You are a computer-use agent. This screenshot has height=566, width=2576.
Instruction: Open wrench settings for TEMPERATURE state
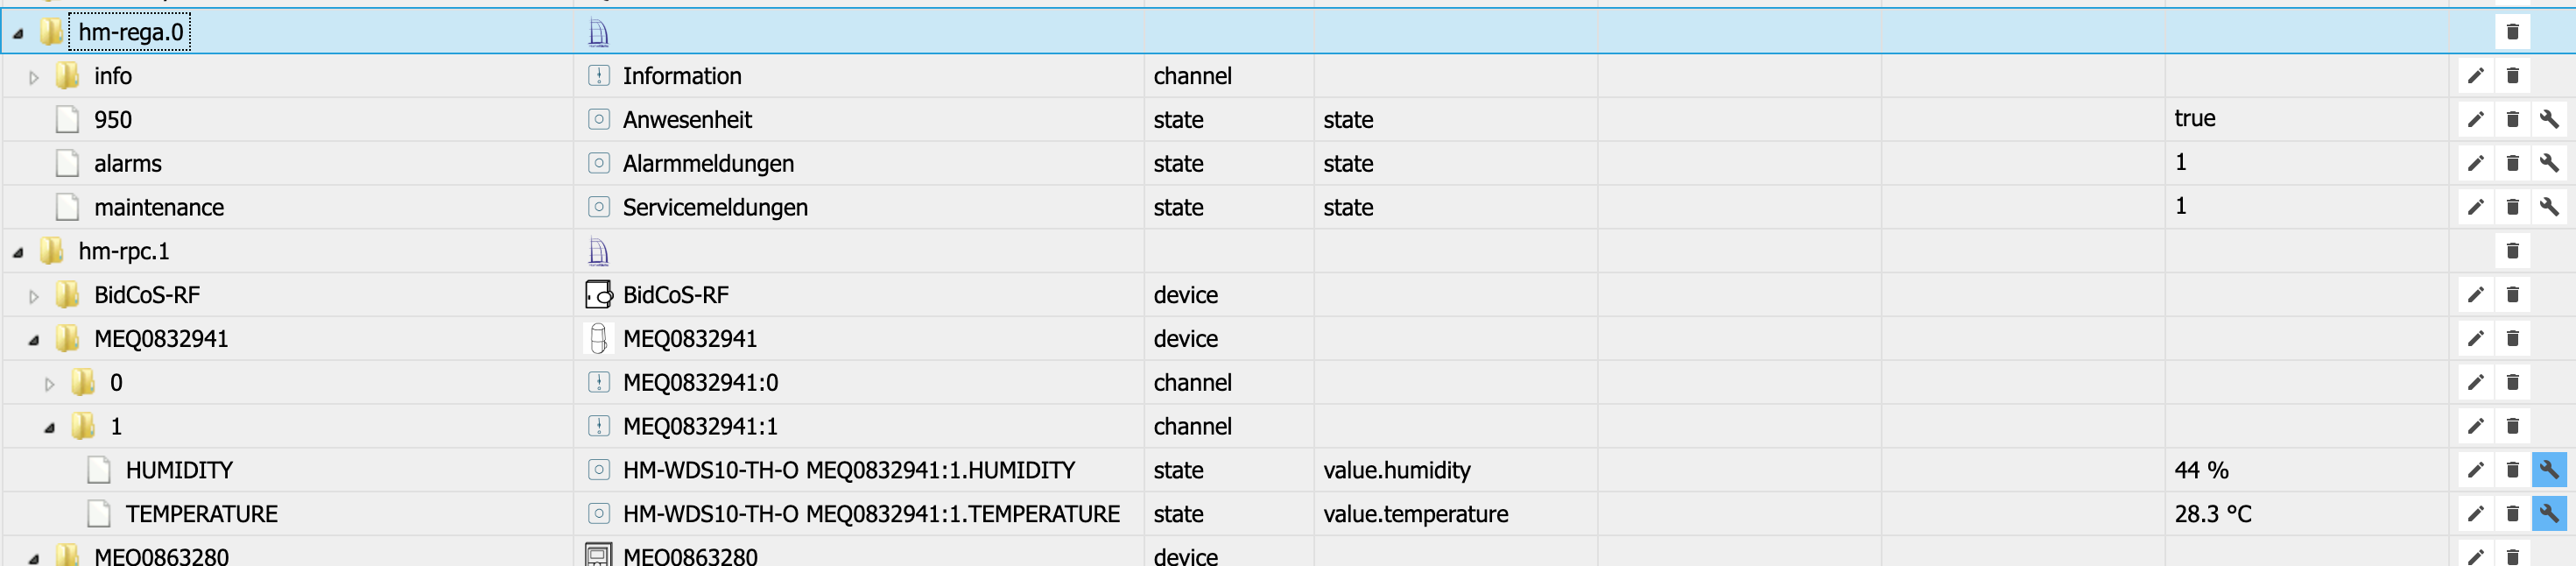coord(2549,514)
